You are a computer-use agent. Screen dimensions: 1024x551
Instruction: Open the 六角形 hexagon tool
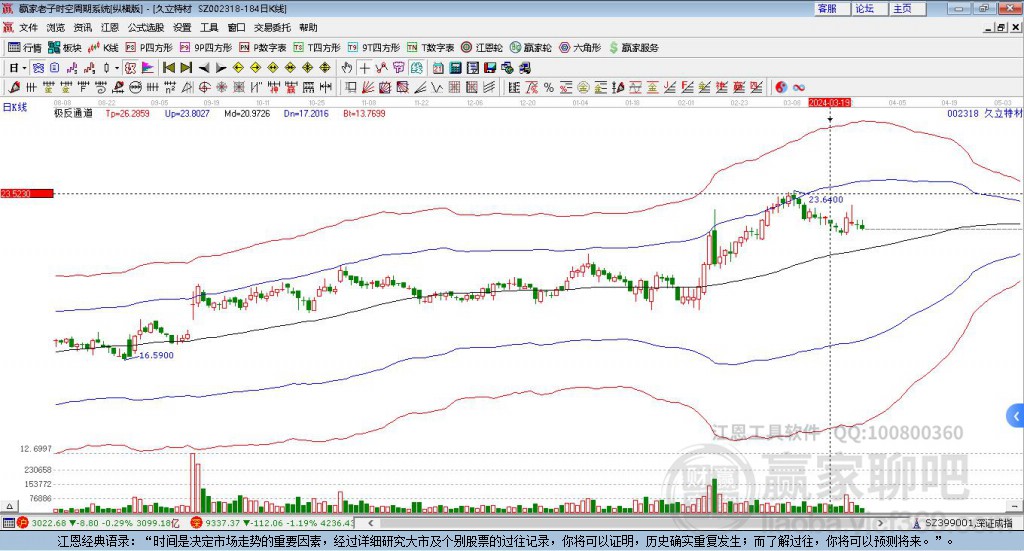(580, 48)
